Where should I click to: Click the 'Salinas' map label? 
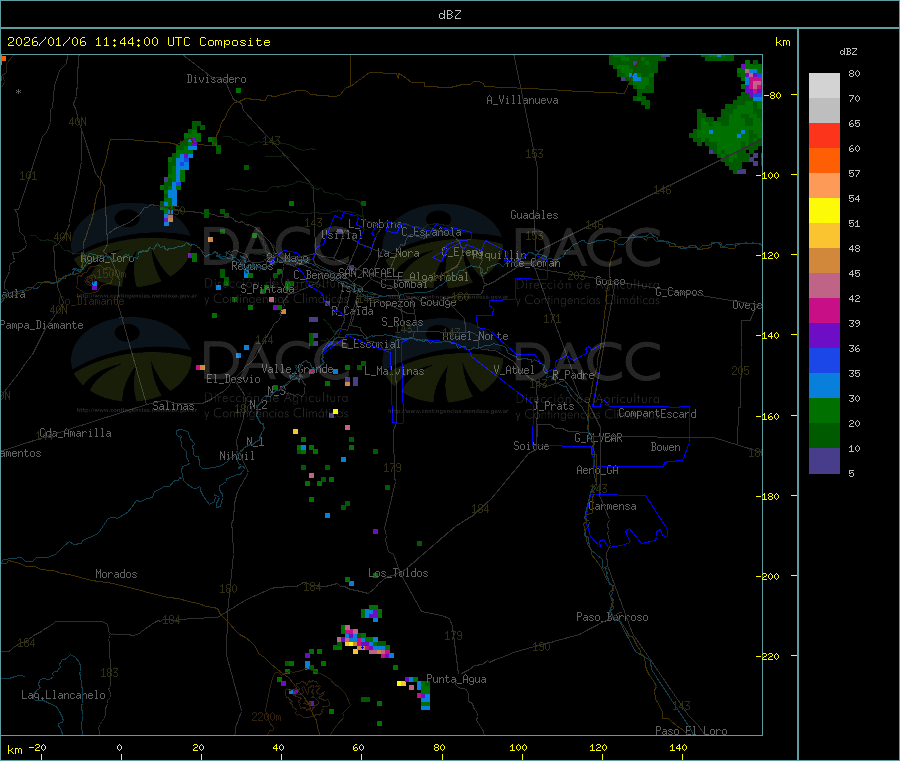click(173, 406)
